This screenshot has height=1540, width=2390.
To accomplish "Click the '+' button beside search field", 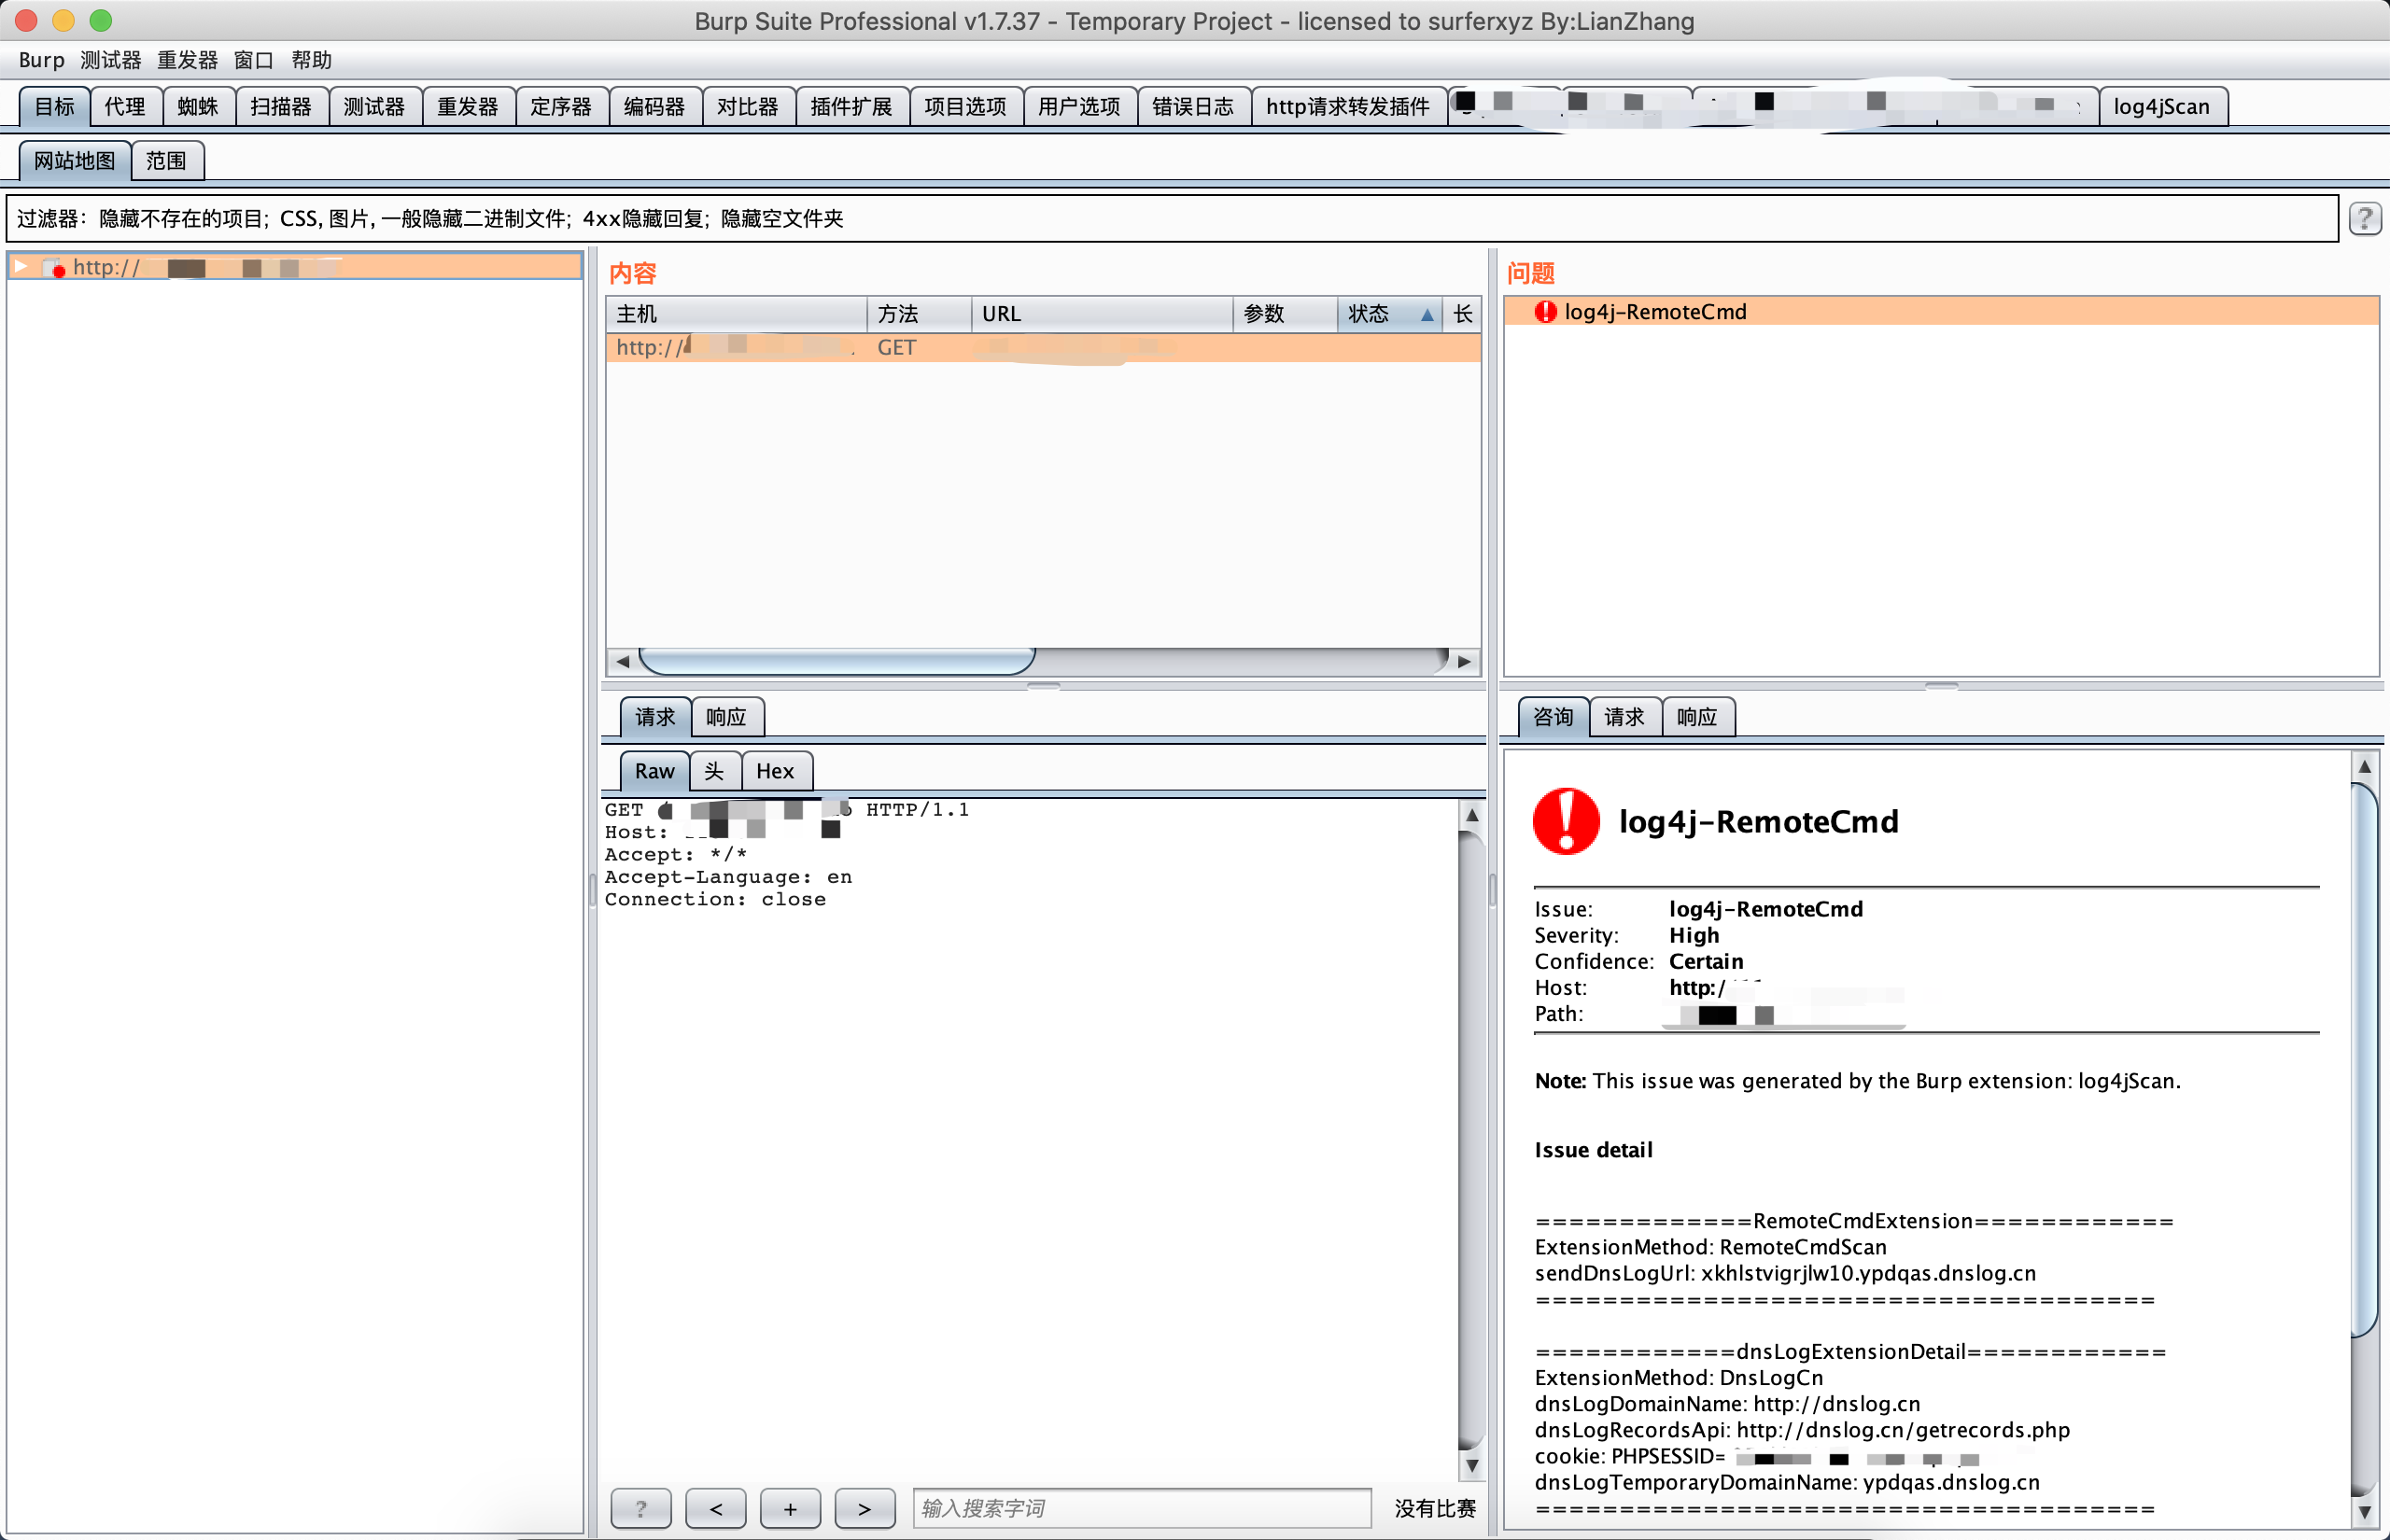I will tap(790, 1508).
